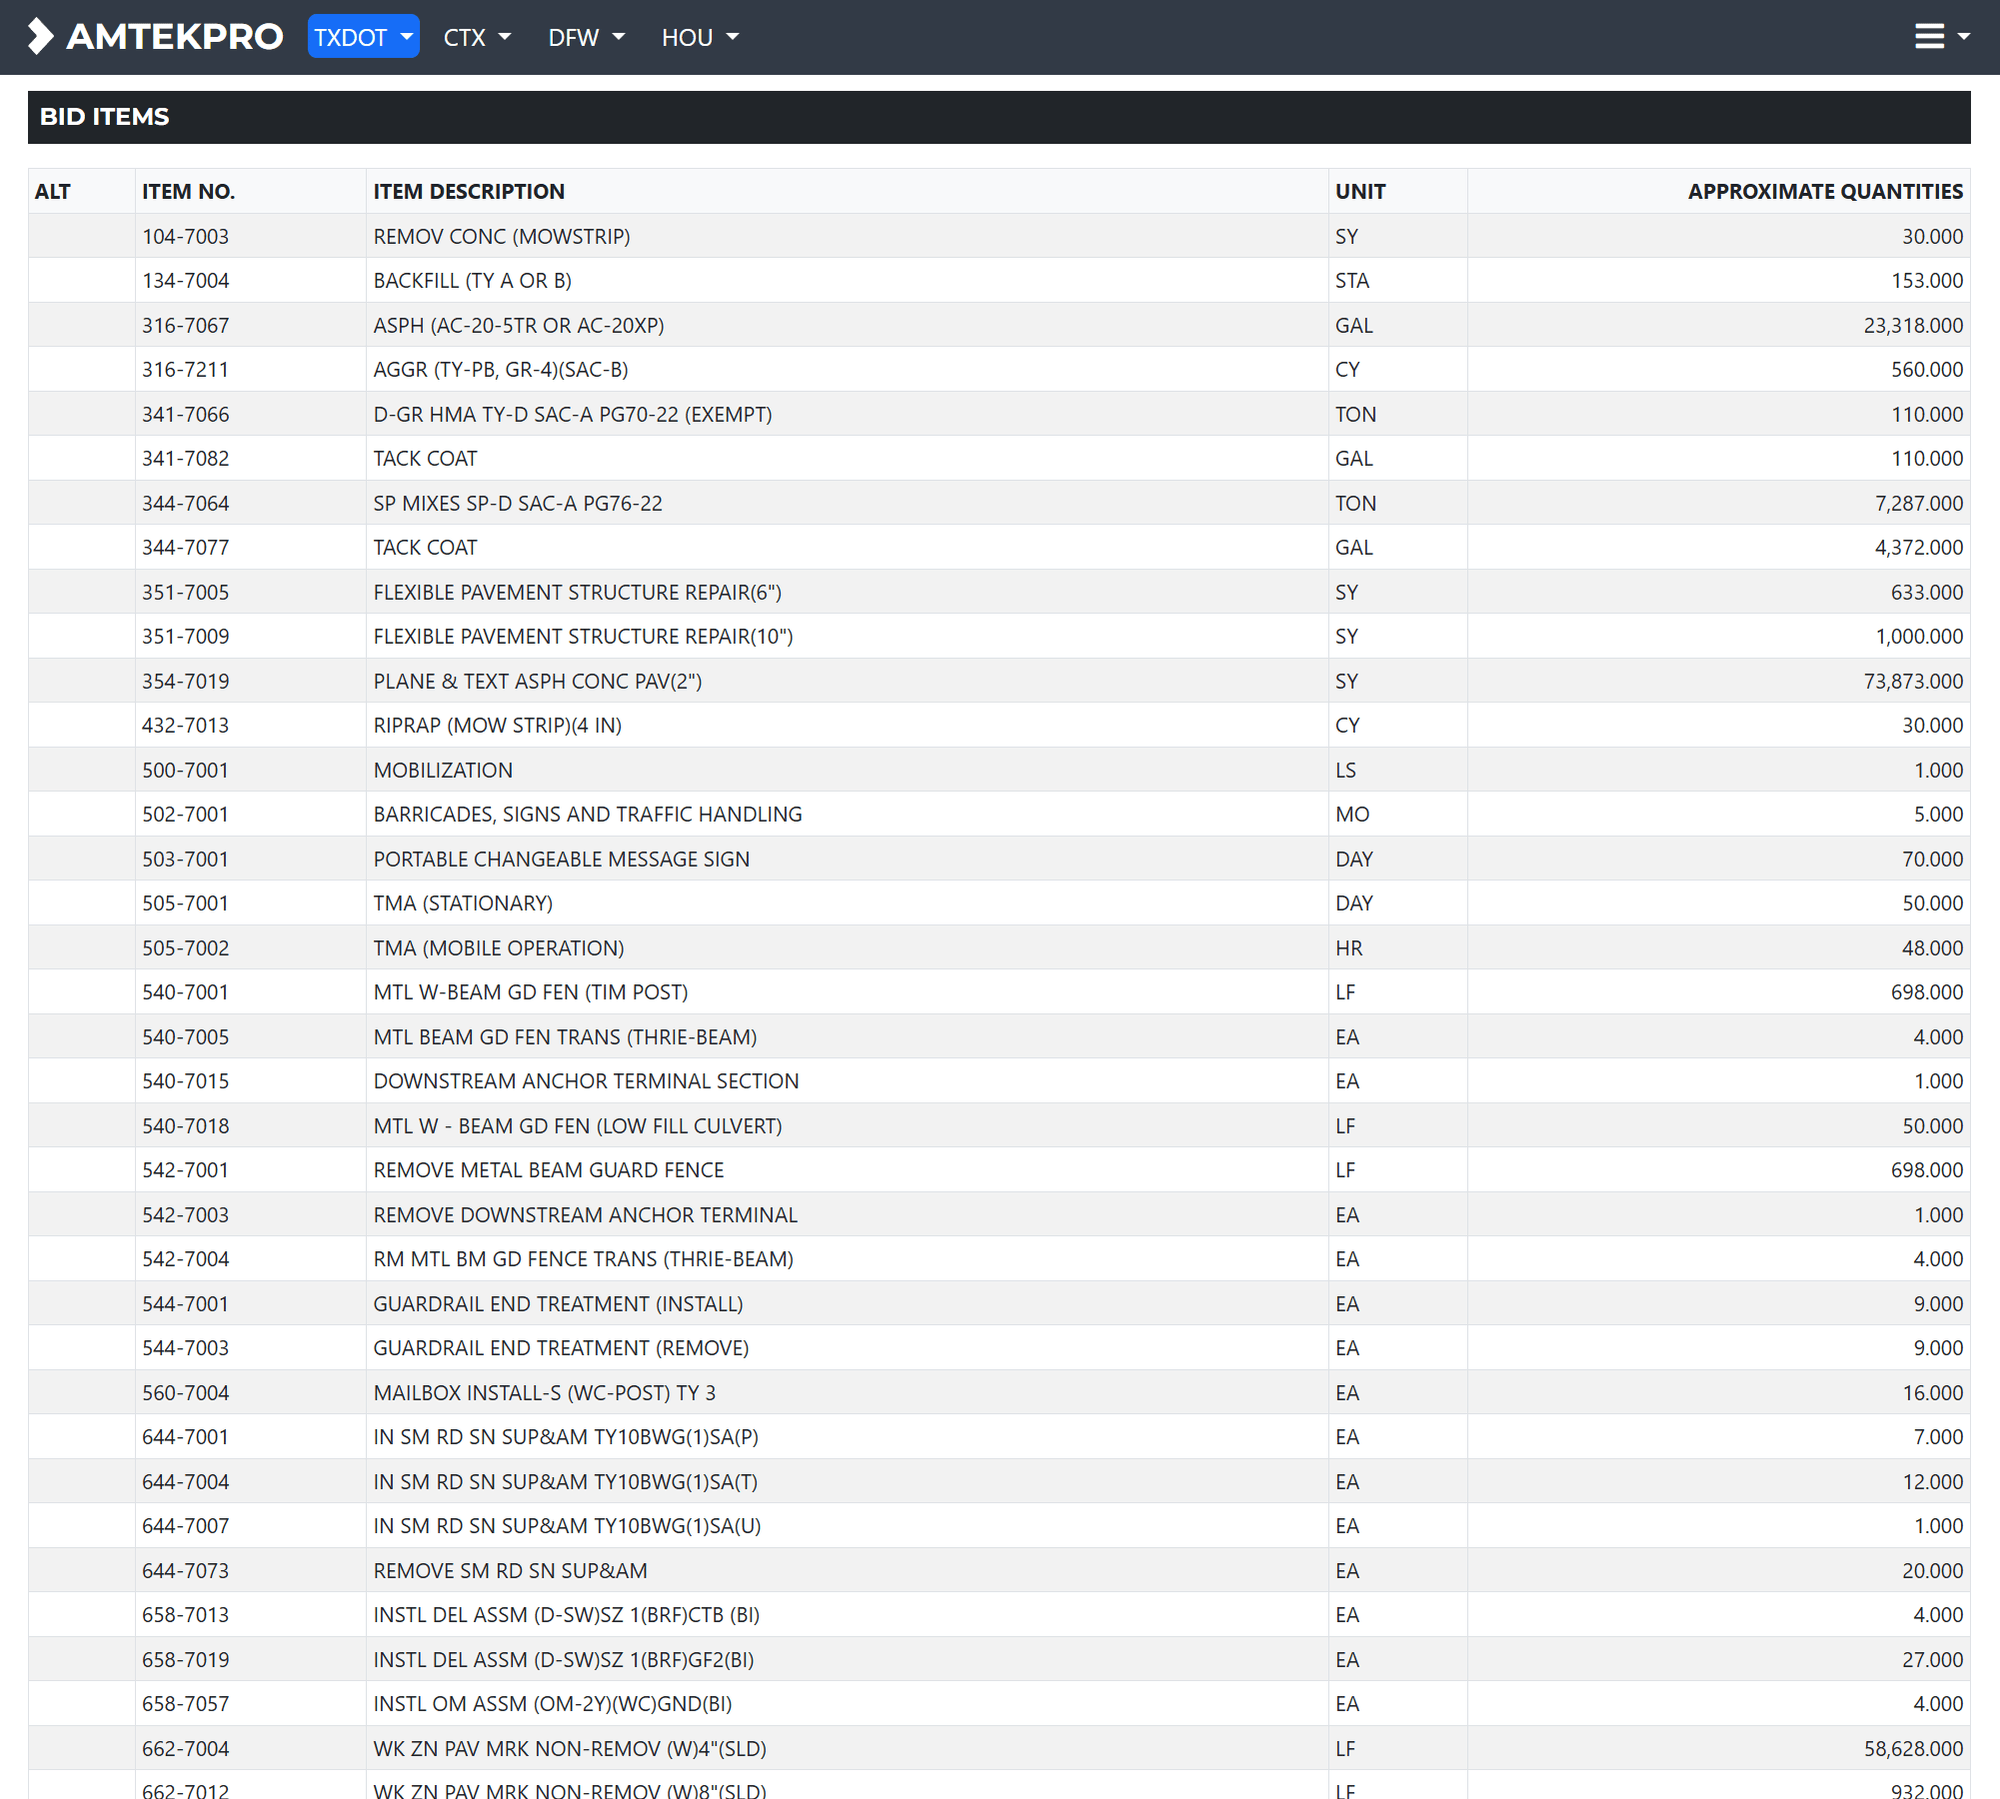Click the AMTEKPRO brand name link
Image resolution: width=2000 pixels, height=1799 pixels.
tap(174, 37)
